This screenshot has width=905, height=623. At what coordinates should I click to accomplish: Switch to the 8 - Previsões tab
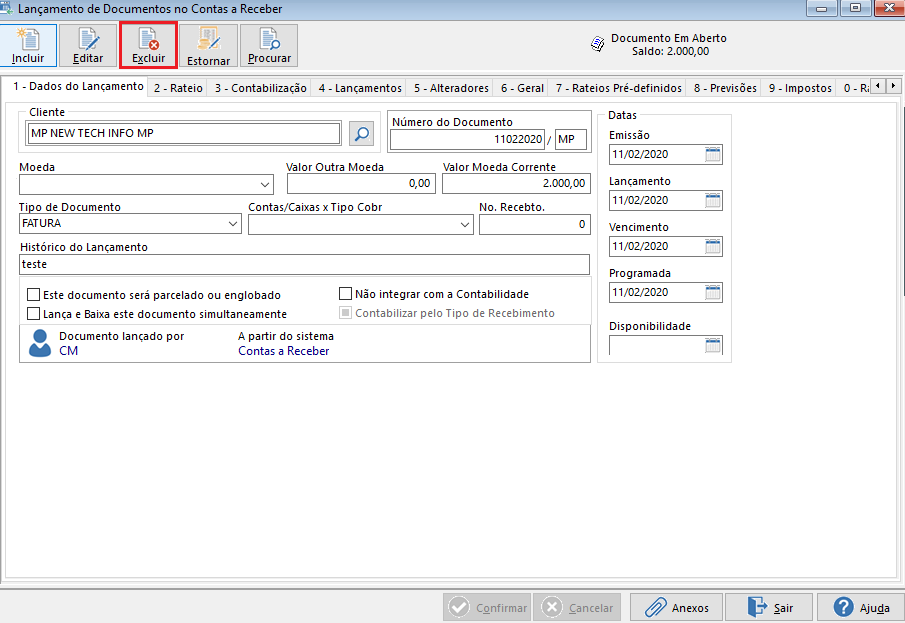[725, 88]
